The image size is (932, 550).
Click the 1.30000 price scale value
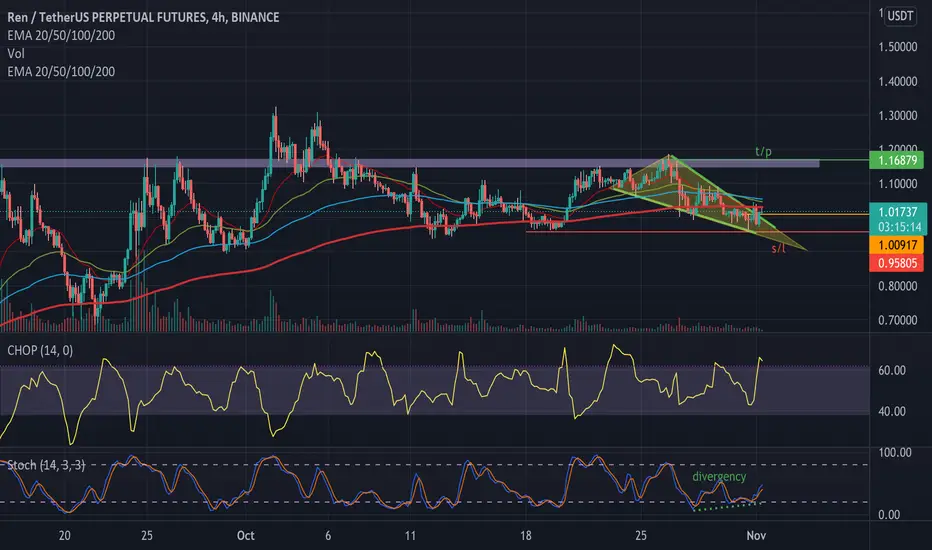click(898, 115)
